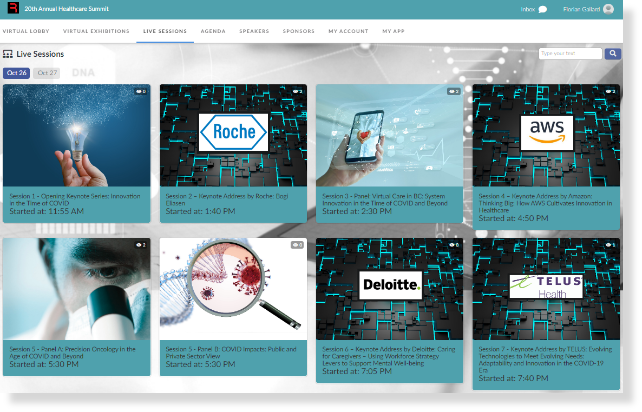Image resolution: width=642 pixels, height=412 pixels.
Task: Select the Live Sessions tab
Action: pos(165,31)
